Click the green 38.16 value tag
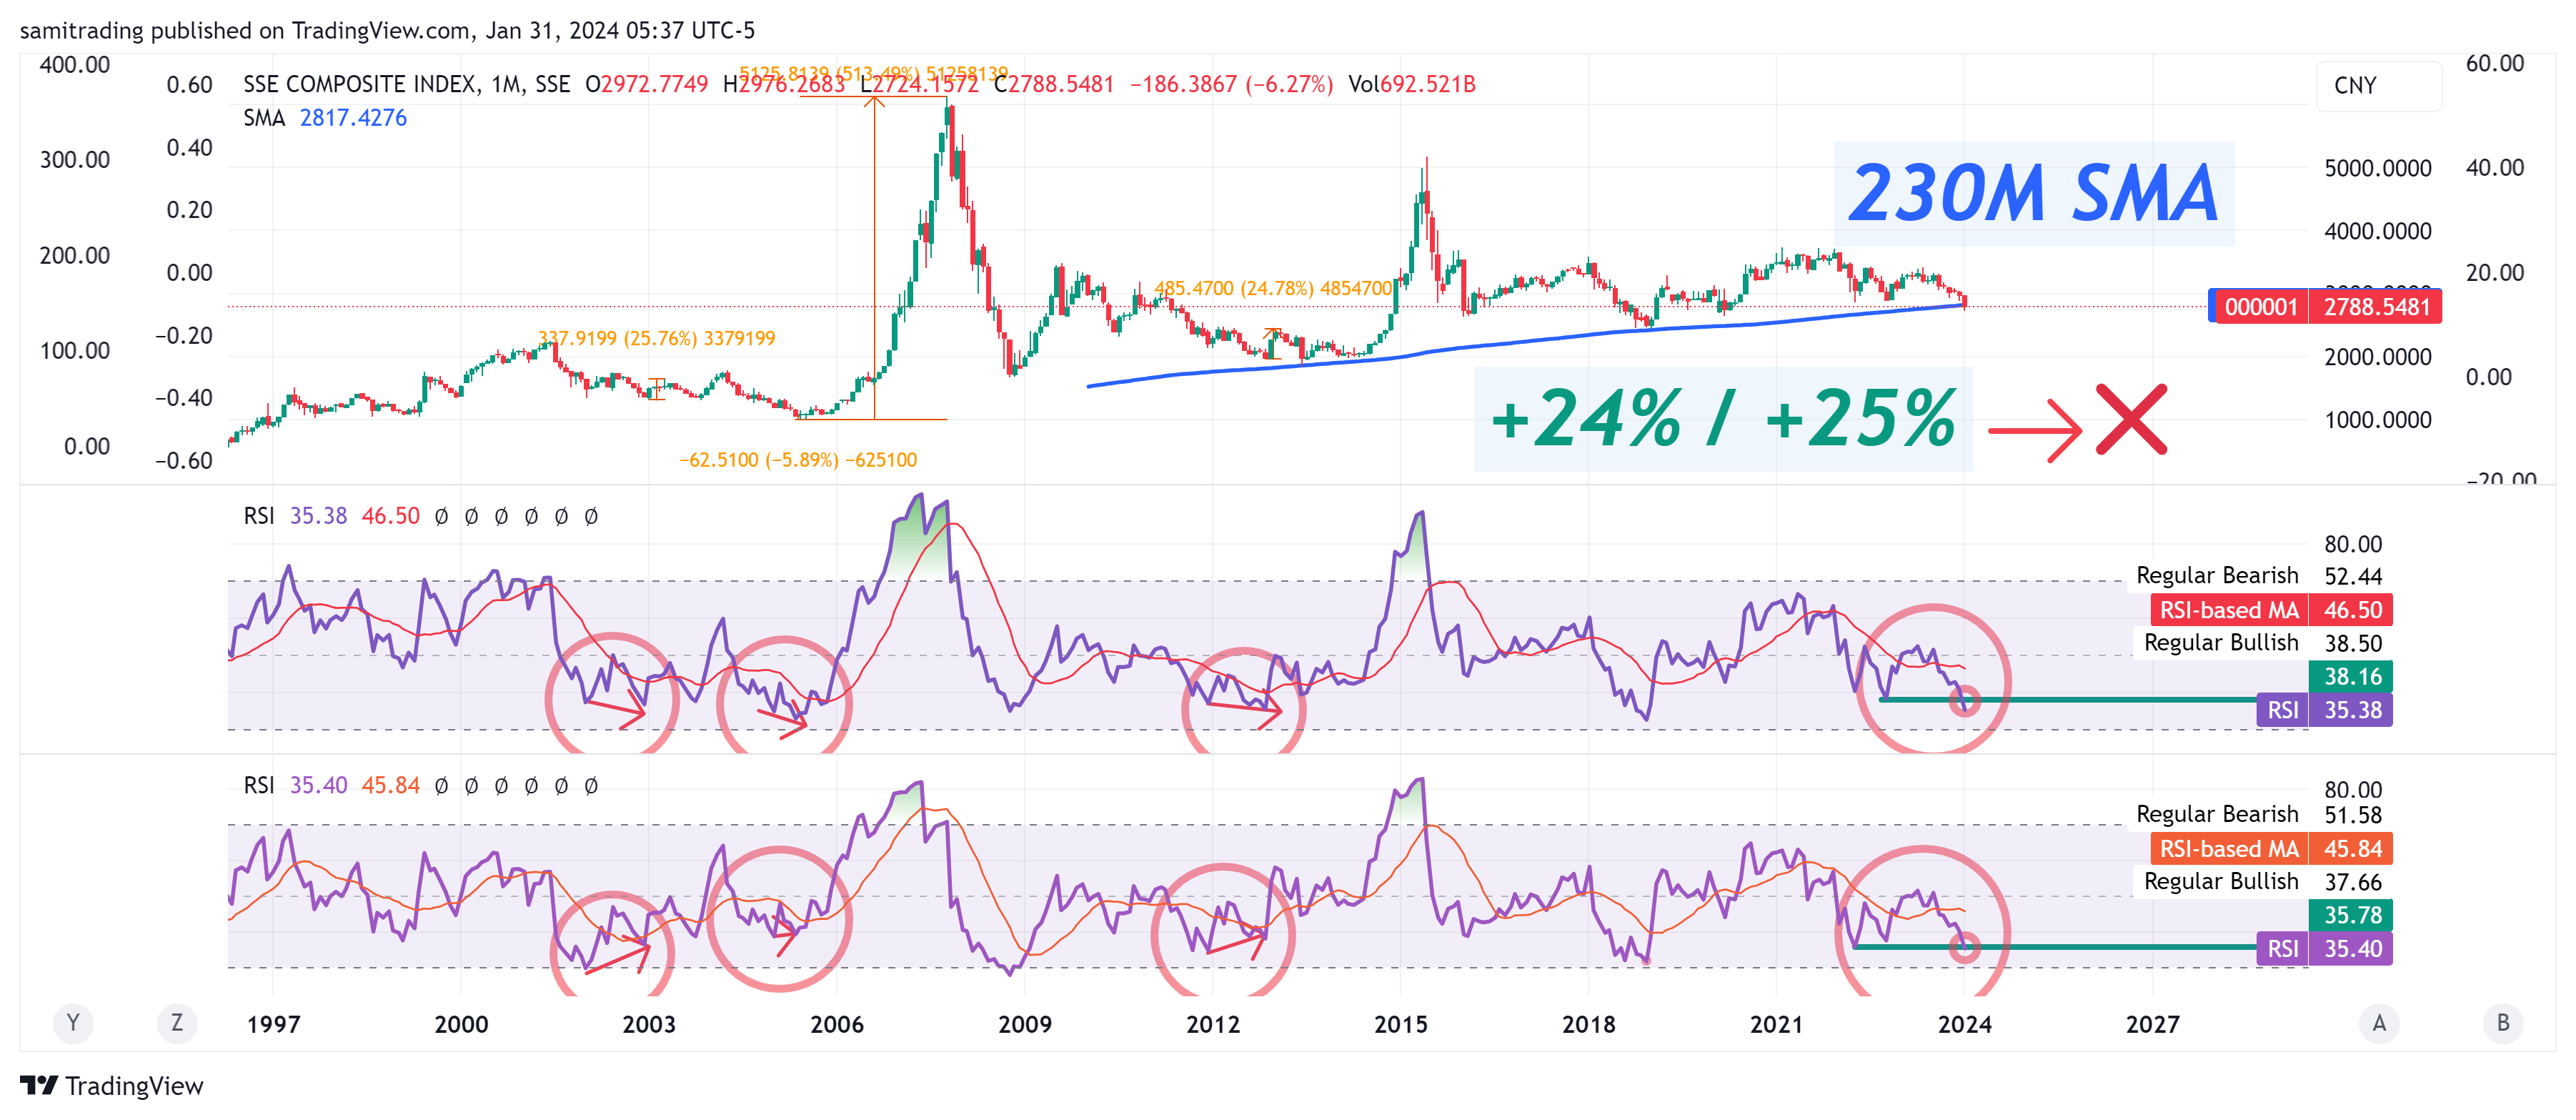 click(x=2351, y=677)
